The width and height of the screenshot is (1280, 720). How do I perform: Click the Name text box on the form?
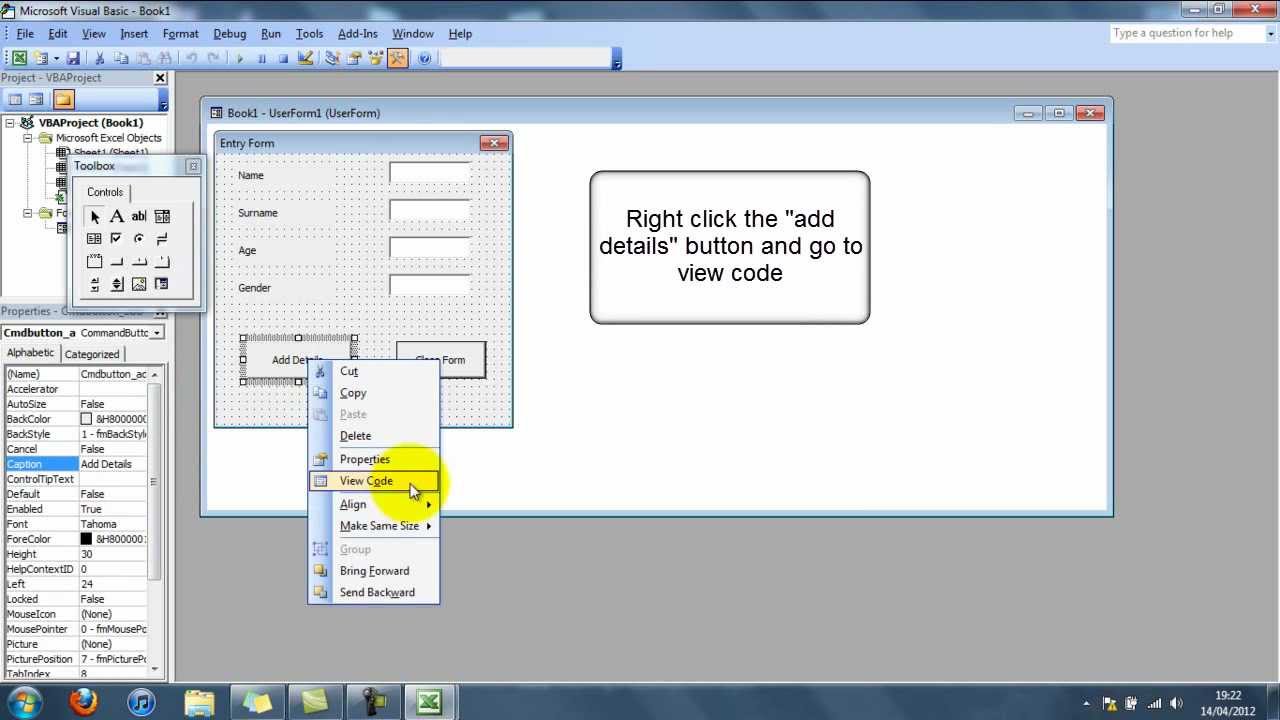point(430,173)
